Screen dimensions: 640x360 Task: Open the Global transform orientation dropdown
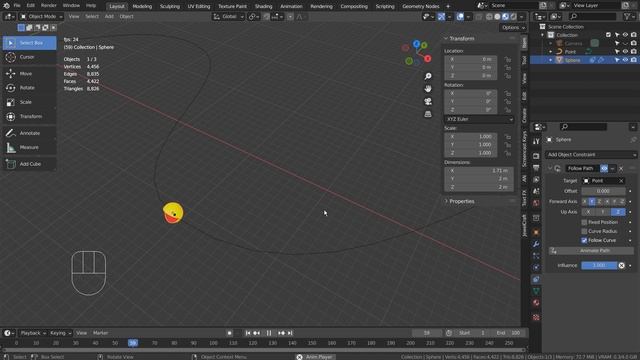[229, 17]
